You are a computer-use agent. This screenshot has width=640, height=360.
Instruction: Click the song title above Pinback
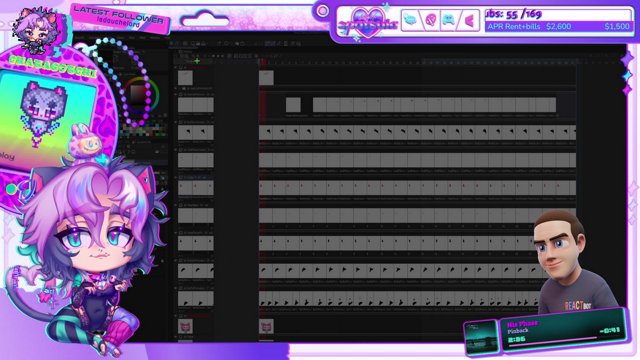[522, 324]
